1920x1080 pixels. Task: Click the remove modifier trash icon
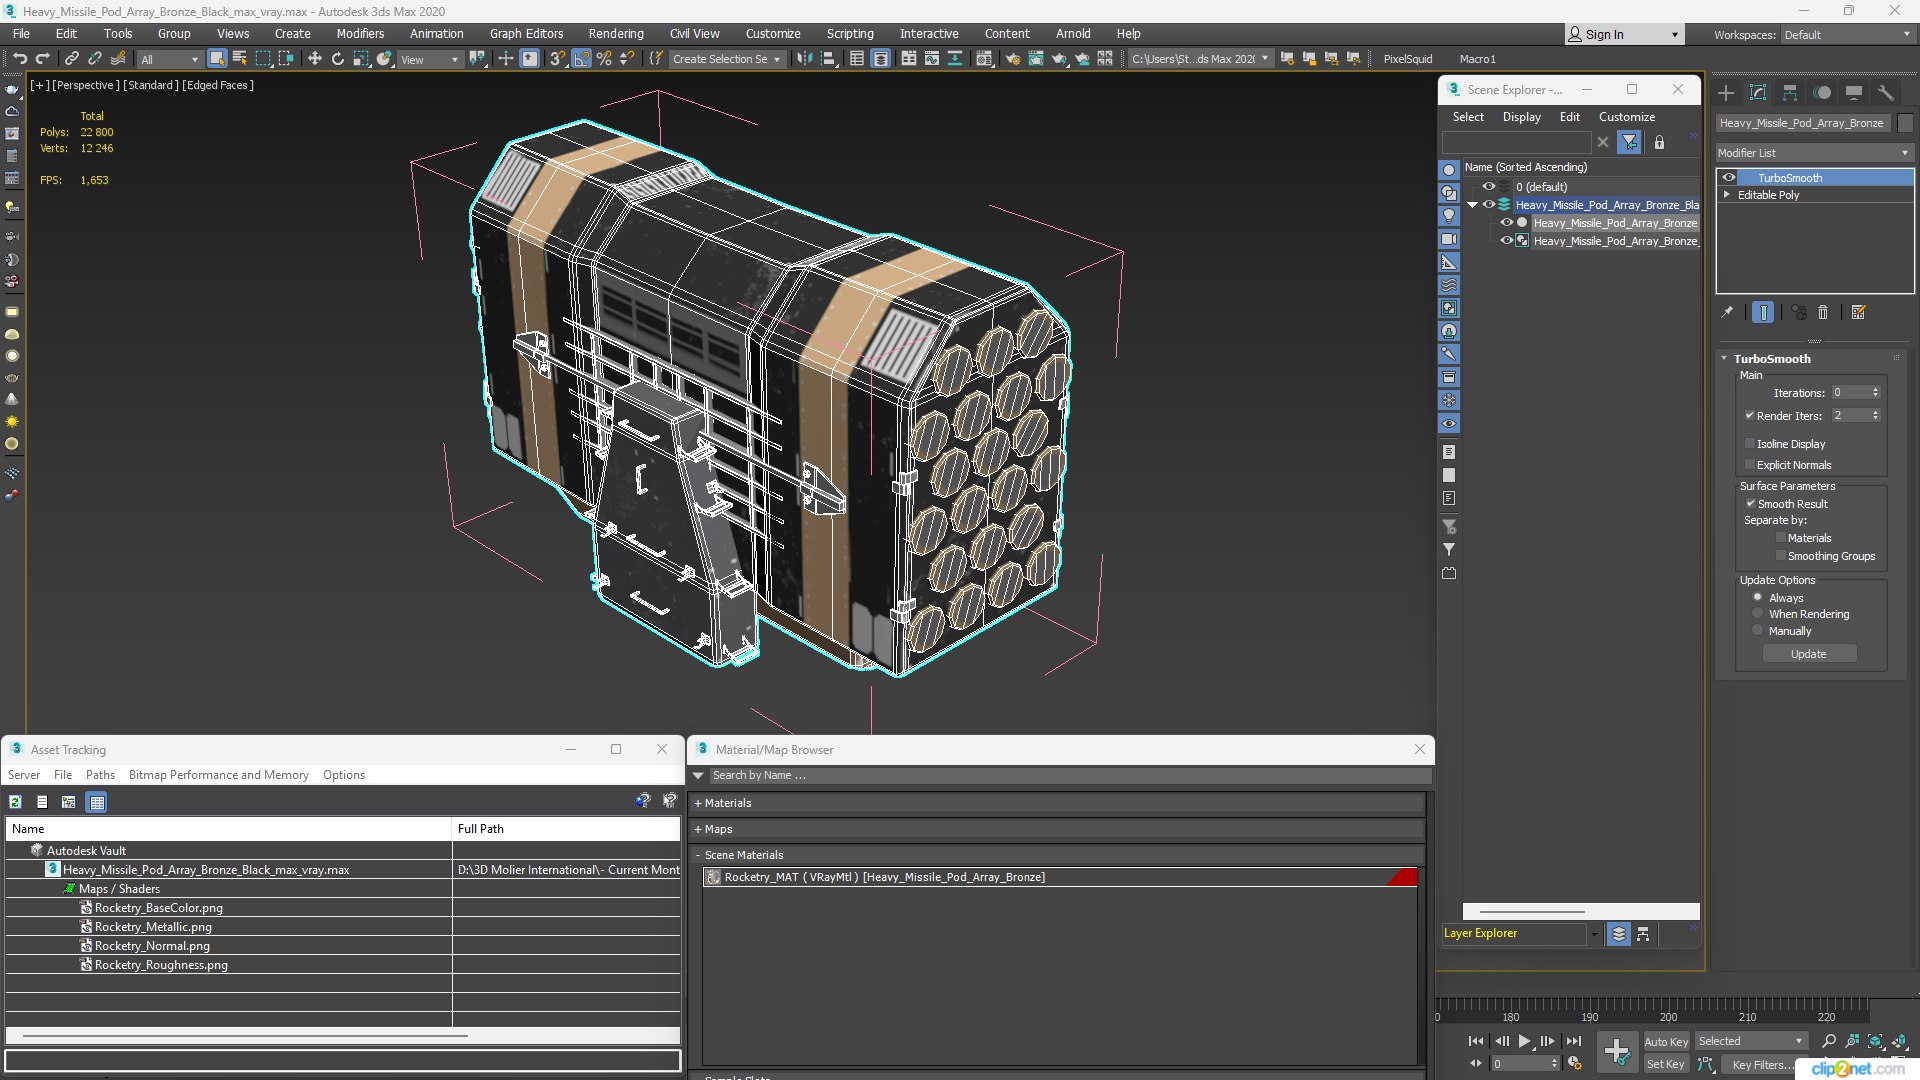(1823, 313)
